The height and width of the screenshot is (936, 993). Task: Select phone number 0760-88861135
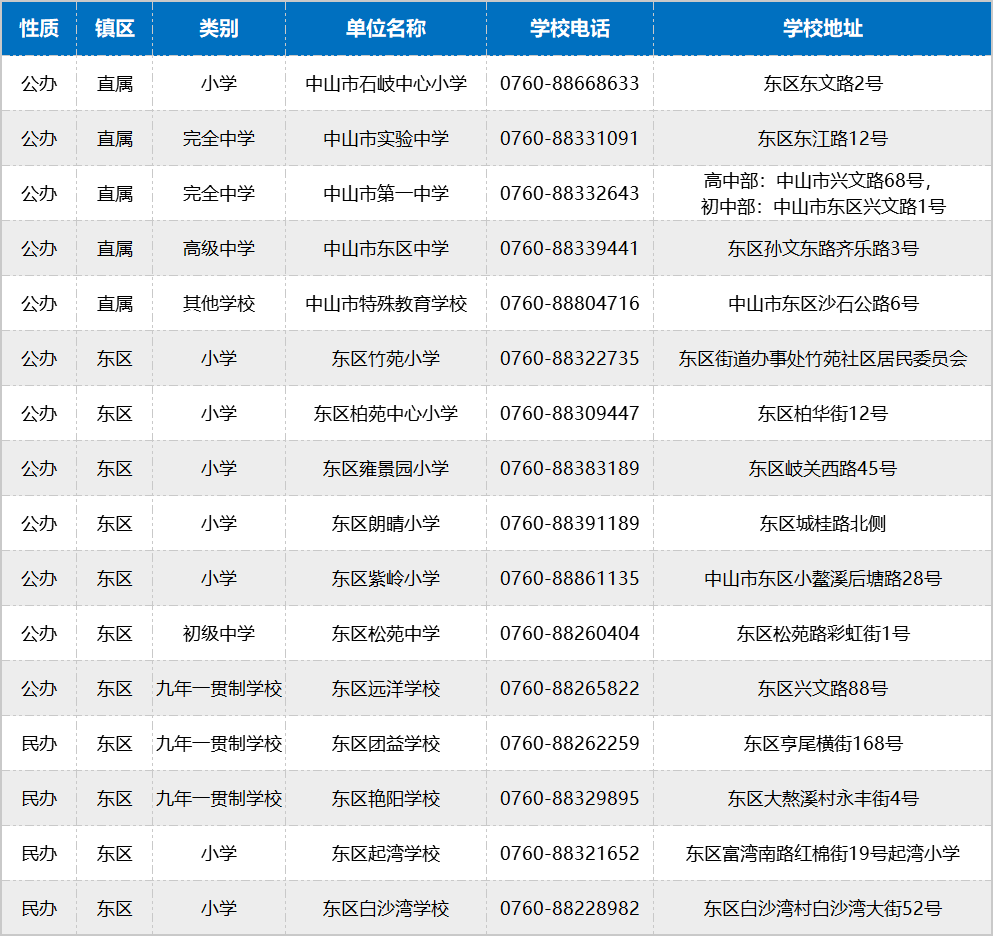570,579
